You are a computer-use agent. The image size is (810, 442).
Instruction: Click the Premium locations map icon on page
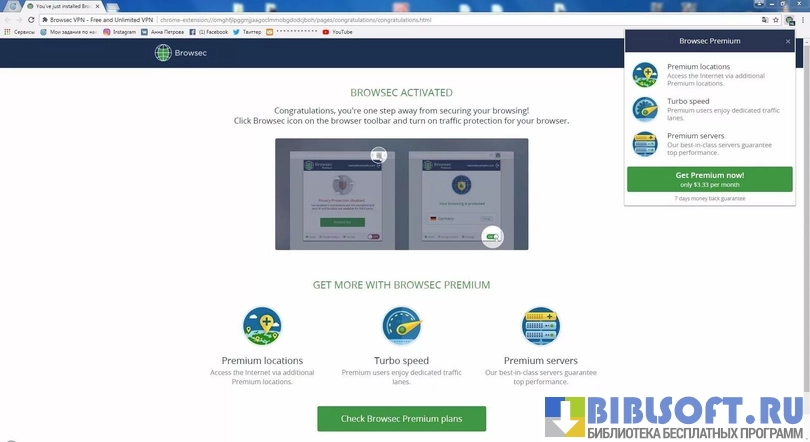262,326
